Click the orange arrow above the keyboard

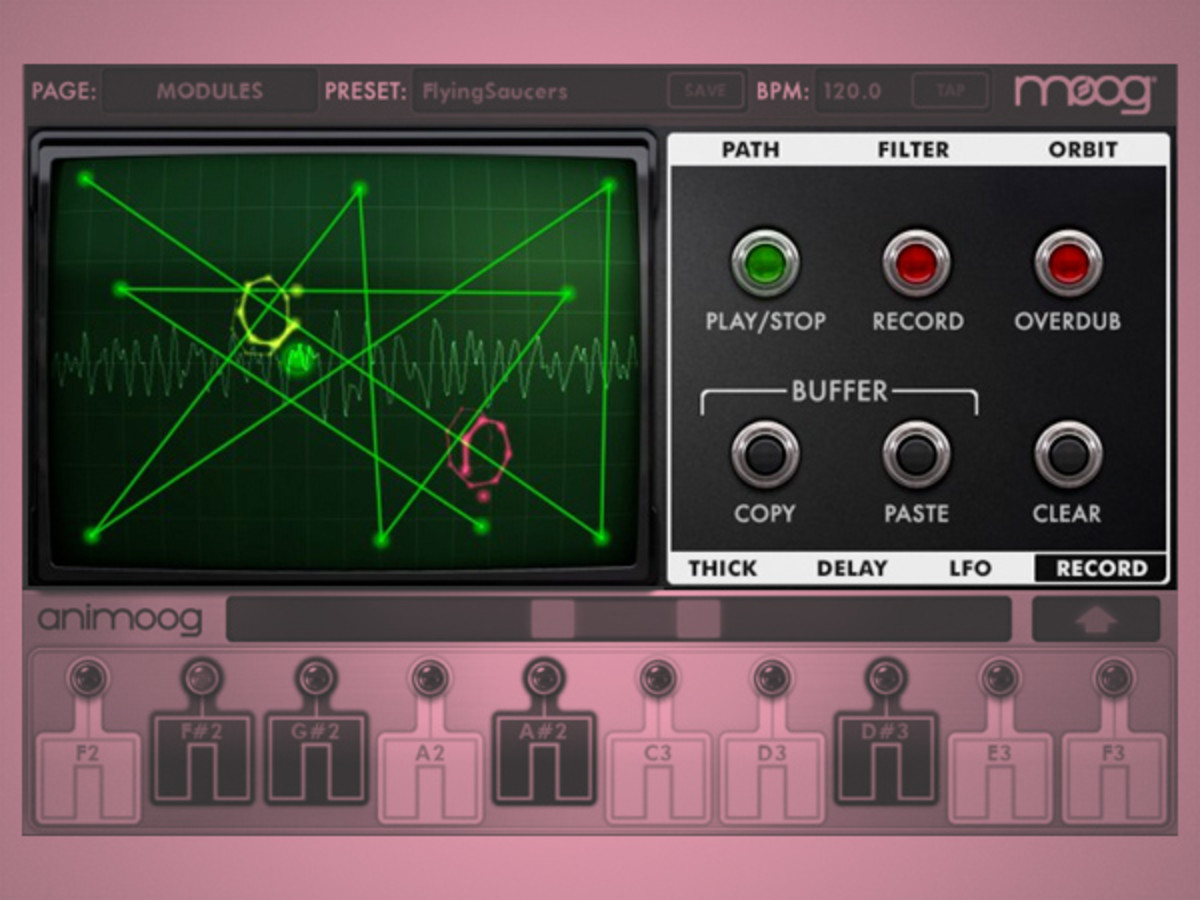click(x=1094, y=618)
